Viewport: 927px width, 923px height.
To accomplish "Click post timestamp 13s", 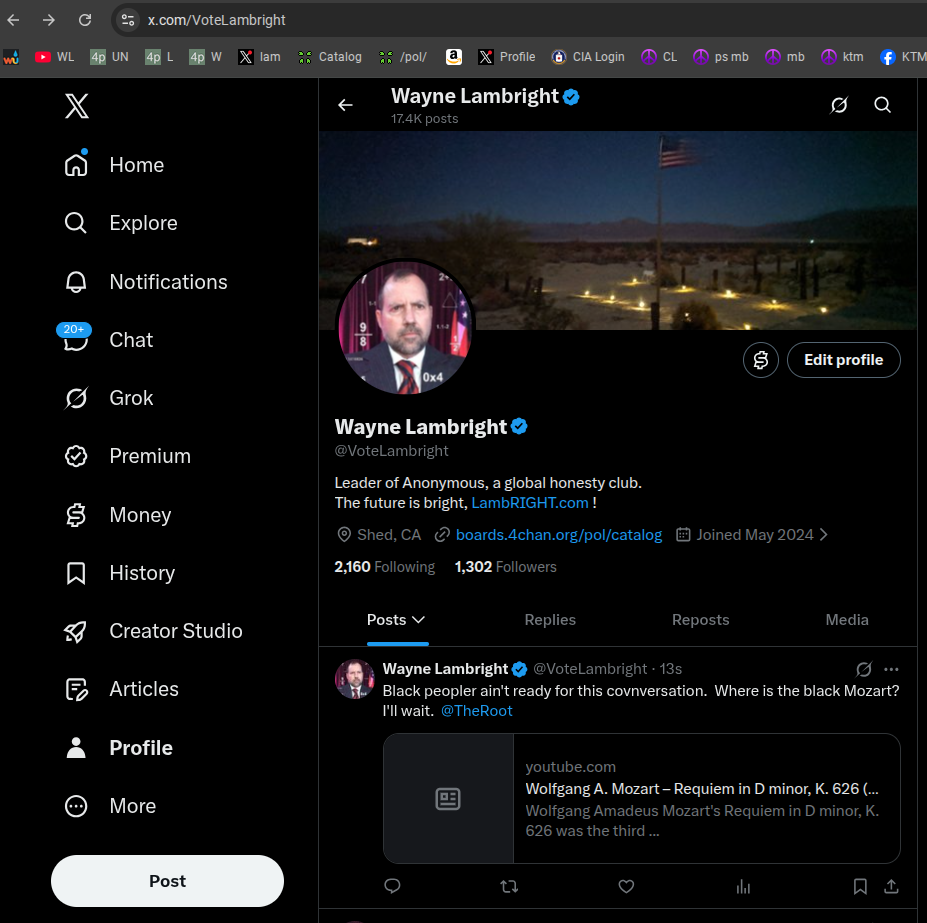I will tap(670, 669).
